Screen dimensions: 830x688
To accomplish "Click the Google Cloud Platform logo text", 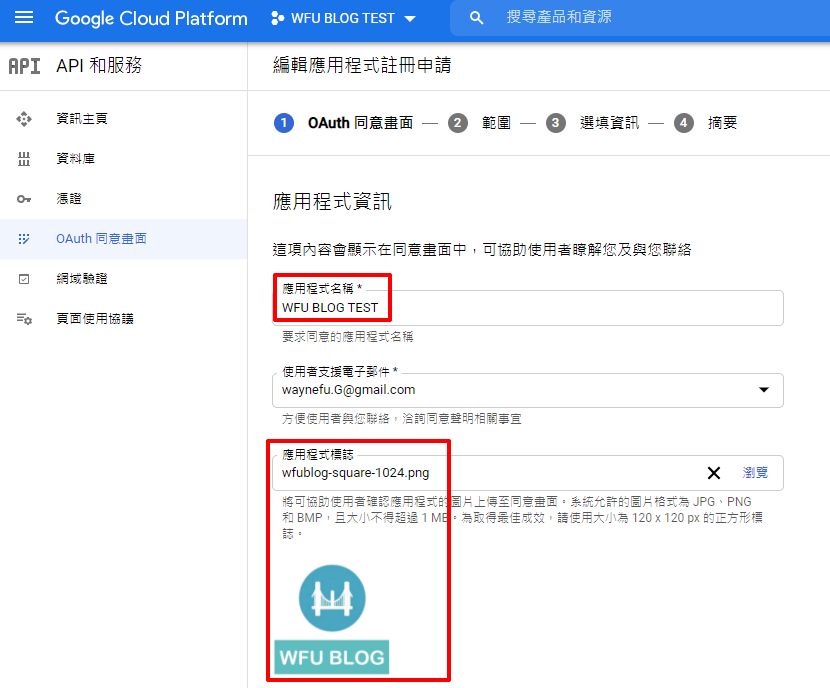I will pos(151,18).
